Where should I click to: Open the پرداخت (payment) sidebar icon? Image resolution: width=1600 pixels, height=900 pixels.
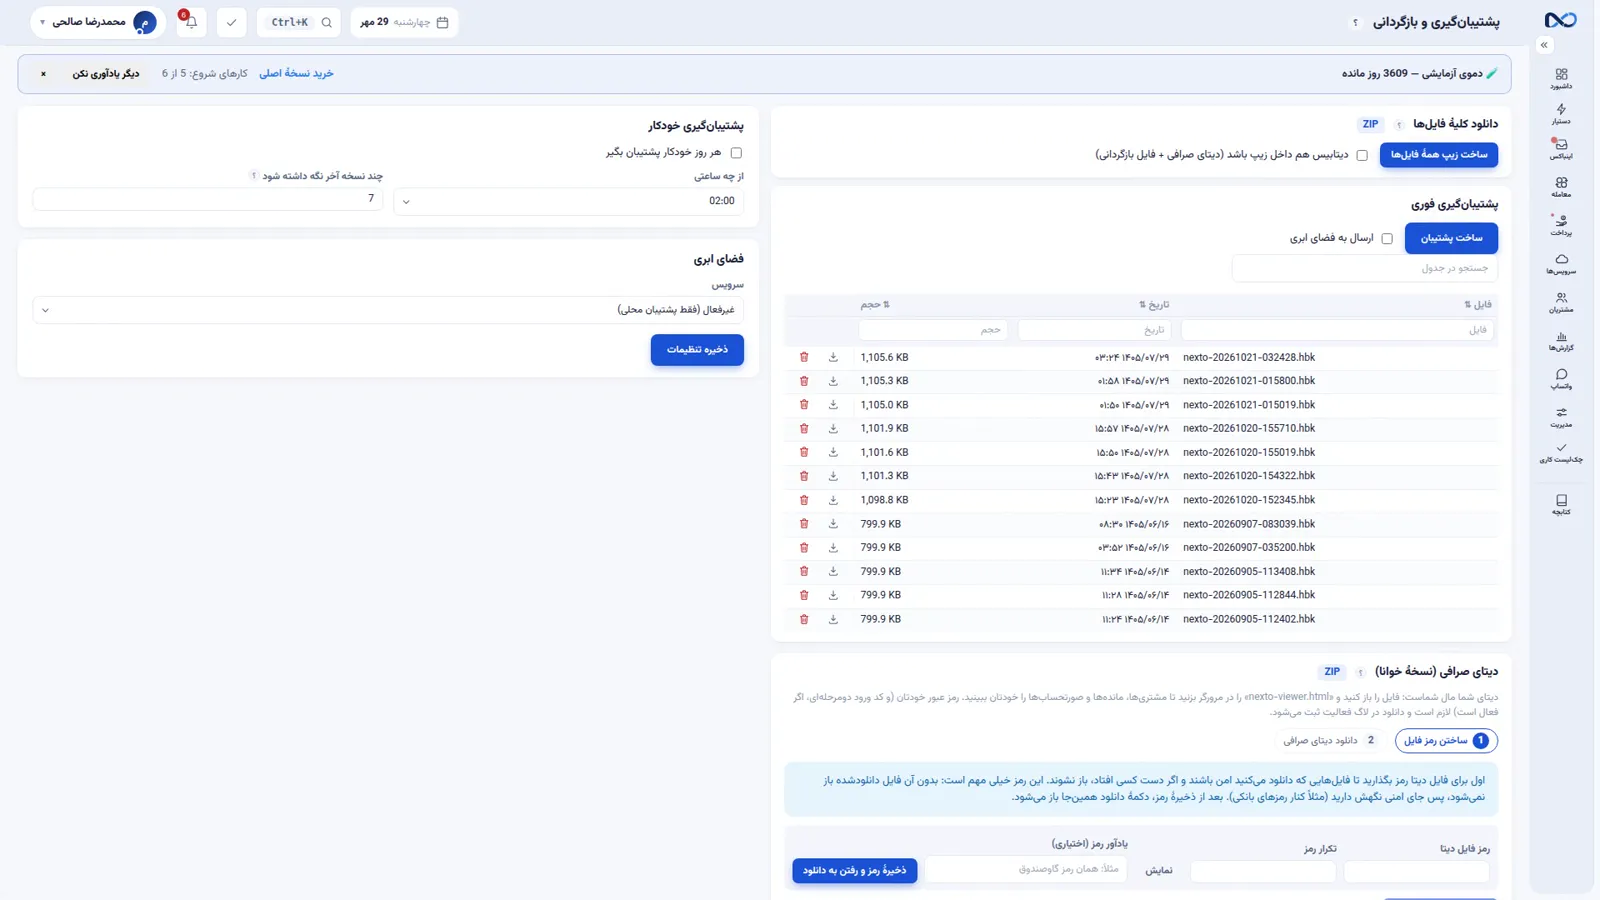pyautogui.click(x=1561, y=225)
